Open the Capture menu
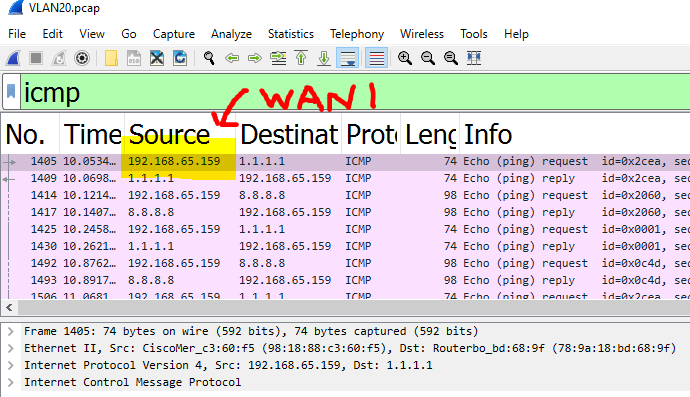 (174, 34)
